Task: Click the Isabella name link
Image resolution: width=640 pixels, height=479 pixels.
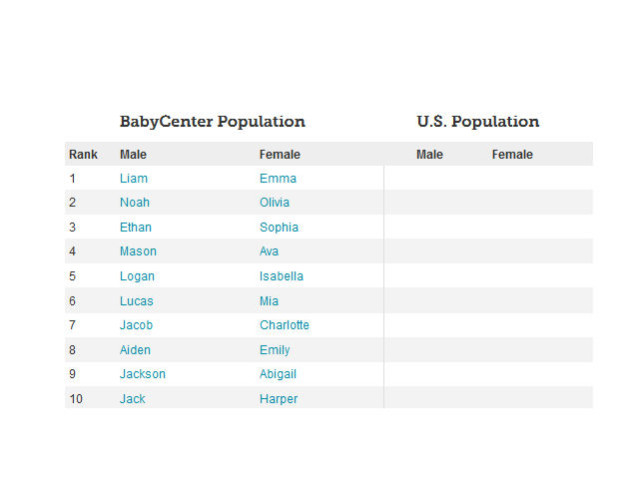Action: pos(281,276)
